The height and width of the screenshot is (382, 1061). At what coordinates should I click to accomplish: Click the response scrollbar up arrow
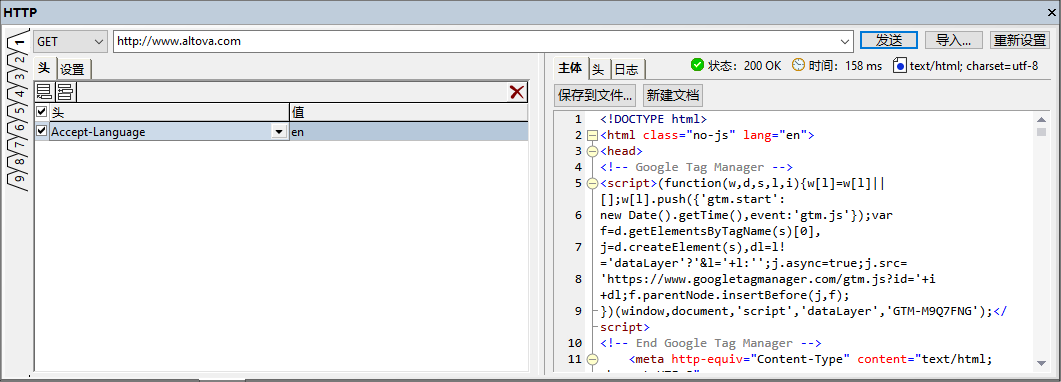[x=1041, y=119]
